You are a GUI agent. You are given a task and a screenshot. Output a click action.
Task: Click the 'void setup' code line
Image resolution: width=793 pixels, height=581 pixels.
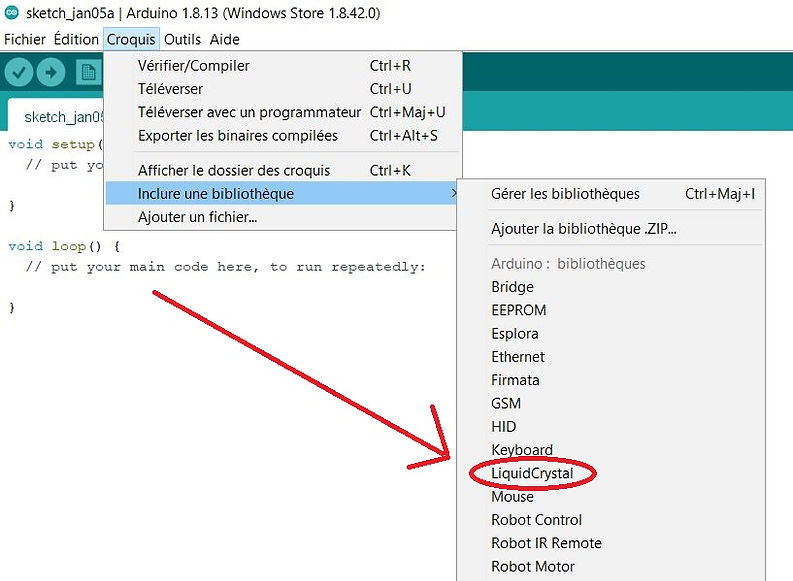pyautogui.click(x=56, y=144)
